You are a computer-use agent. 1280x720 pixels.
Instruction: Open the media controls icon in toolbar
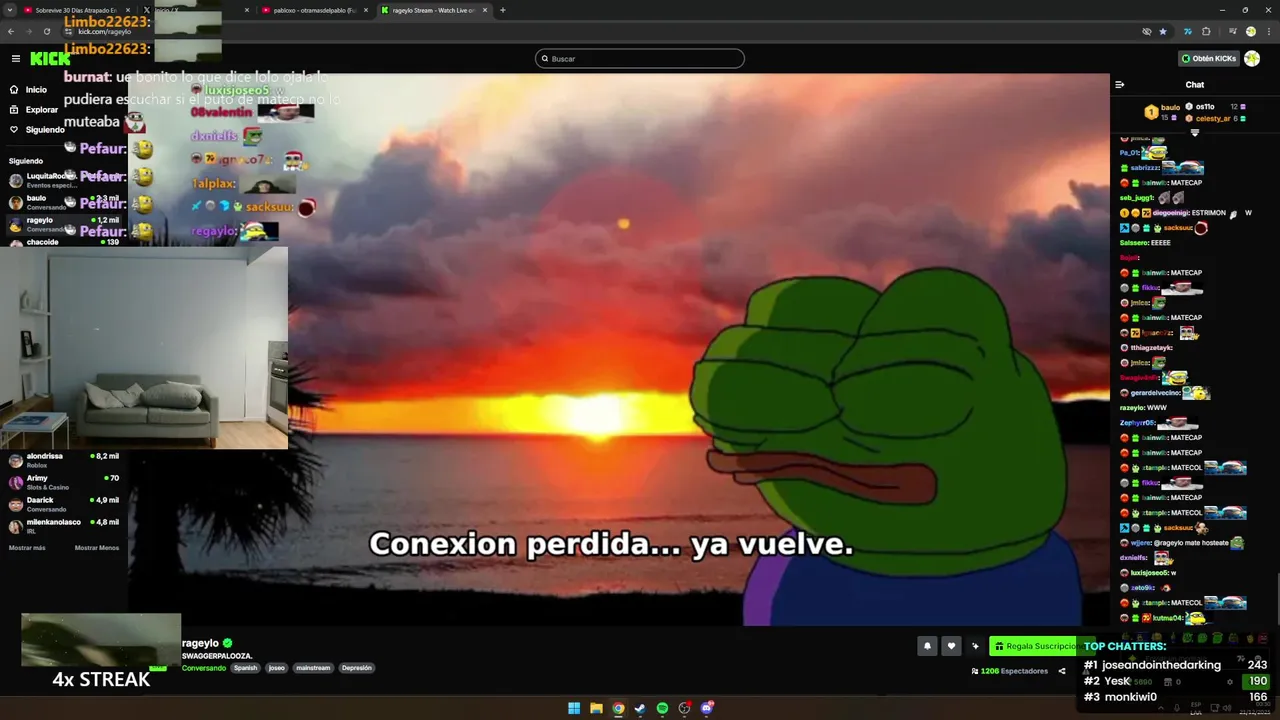tap(1232, 31)
